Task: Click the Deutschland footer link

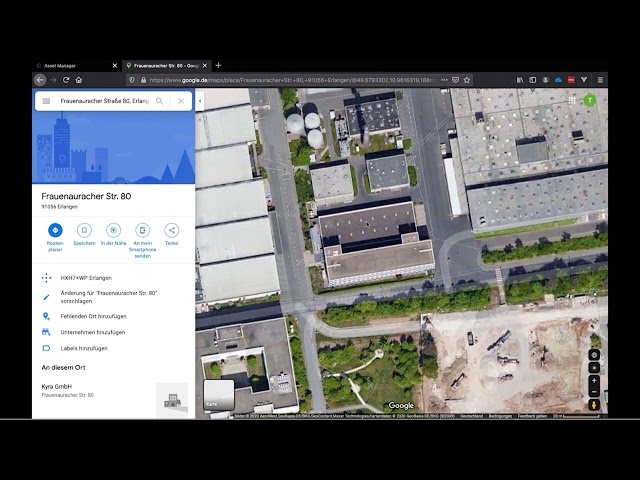Action: (x=471, y=416)
